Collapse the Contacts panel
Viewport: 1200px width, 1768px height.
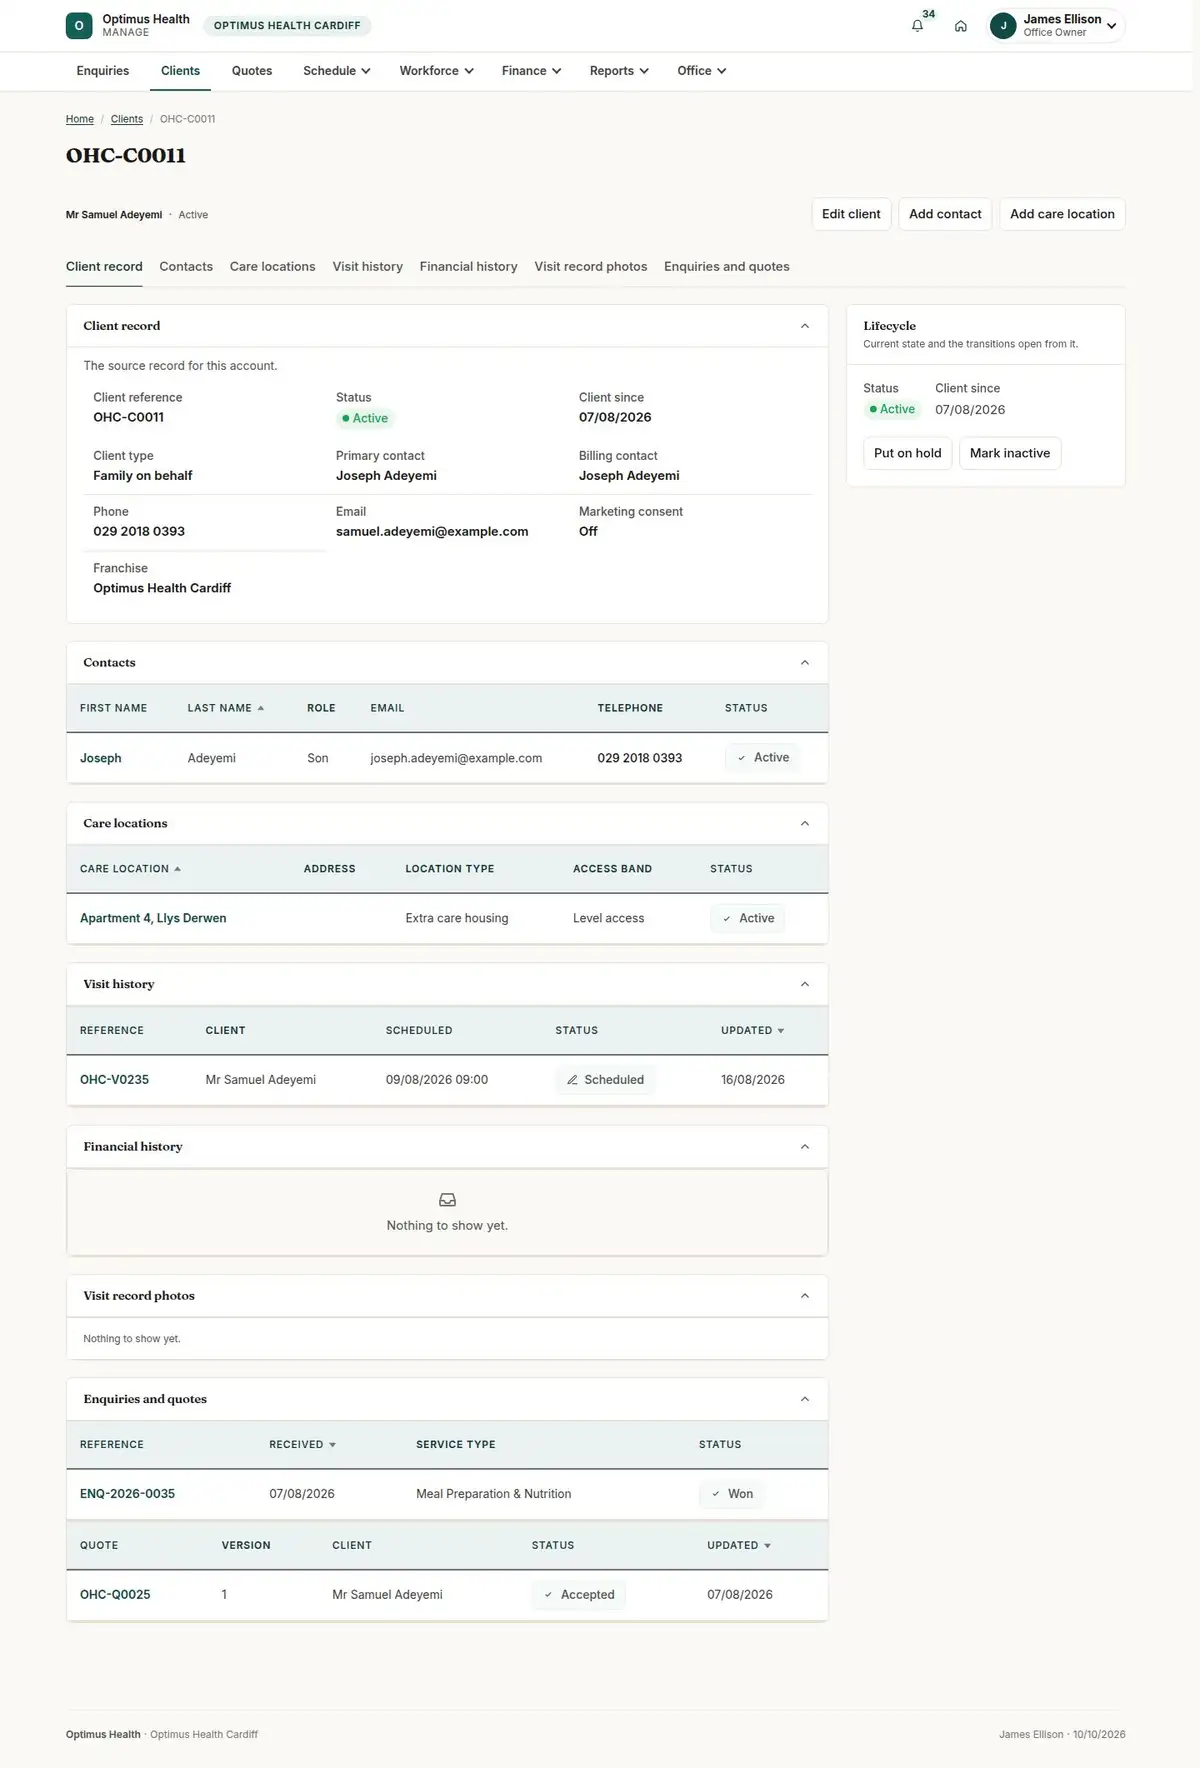805,663
